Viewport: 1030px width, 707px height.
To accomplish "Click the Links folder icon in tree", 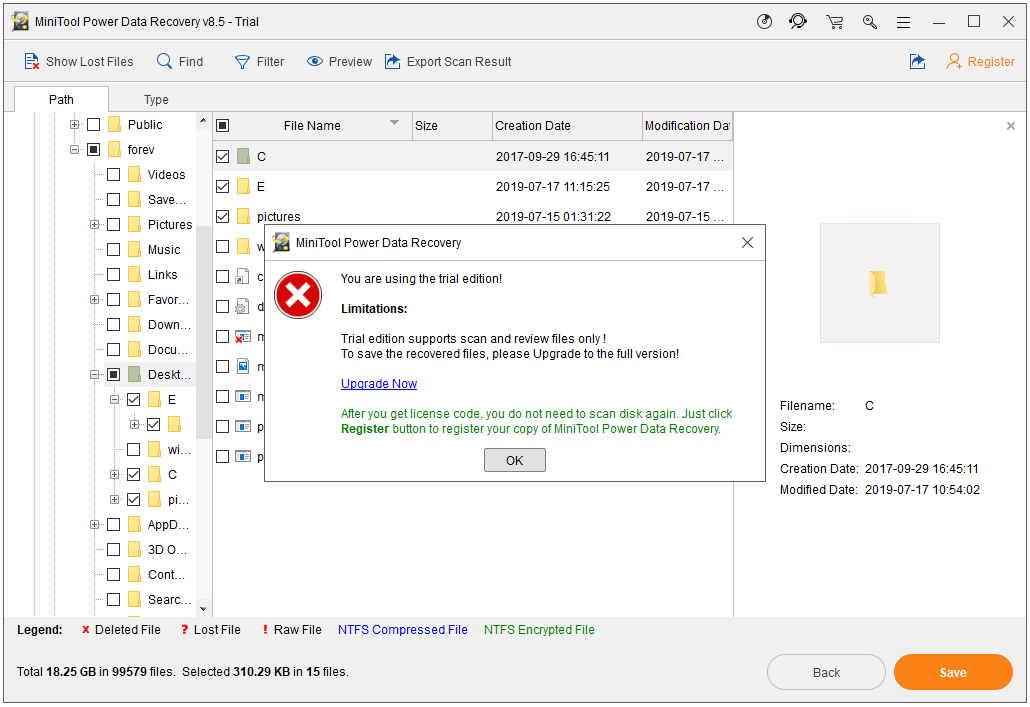I will tap(134, 274).
